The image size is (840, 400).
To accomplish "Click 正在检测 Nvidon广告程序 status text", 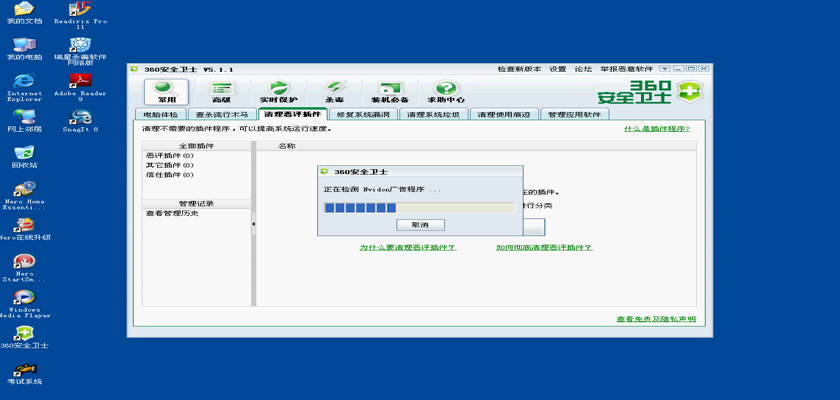I will coord(382,190).
